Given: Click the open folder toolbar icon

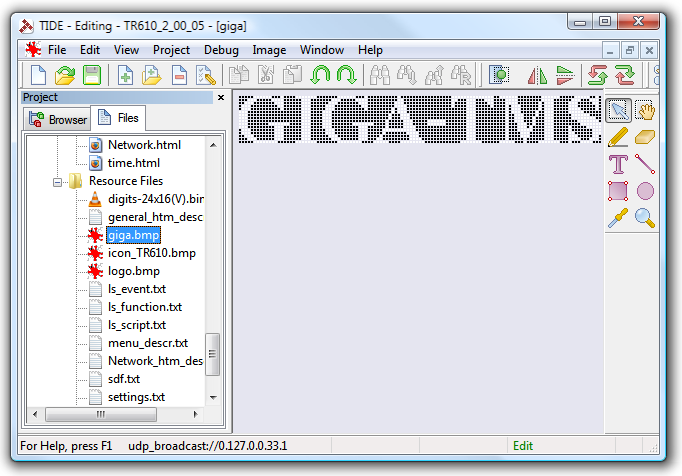Looking at the screenshot, I should point(65,74).
